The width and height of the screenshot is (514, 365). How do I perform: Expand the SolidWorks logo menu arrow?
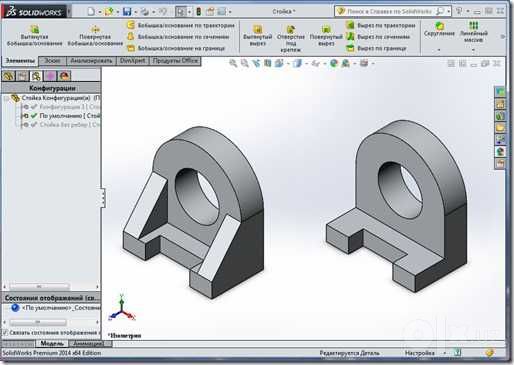pos(69,12)
